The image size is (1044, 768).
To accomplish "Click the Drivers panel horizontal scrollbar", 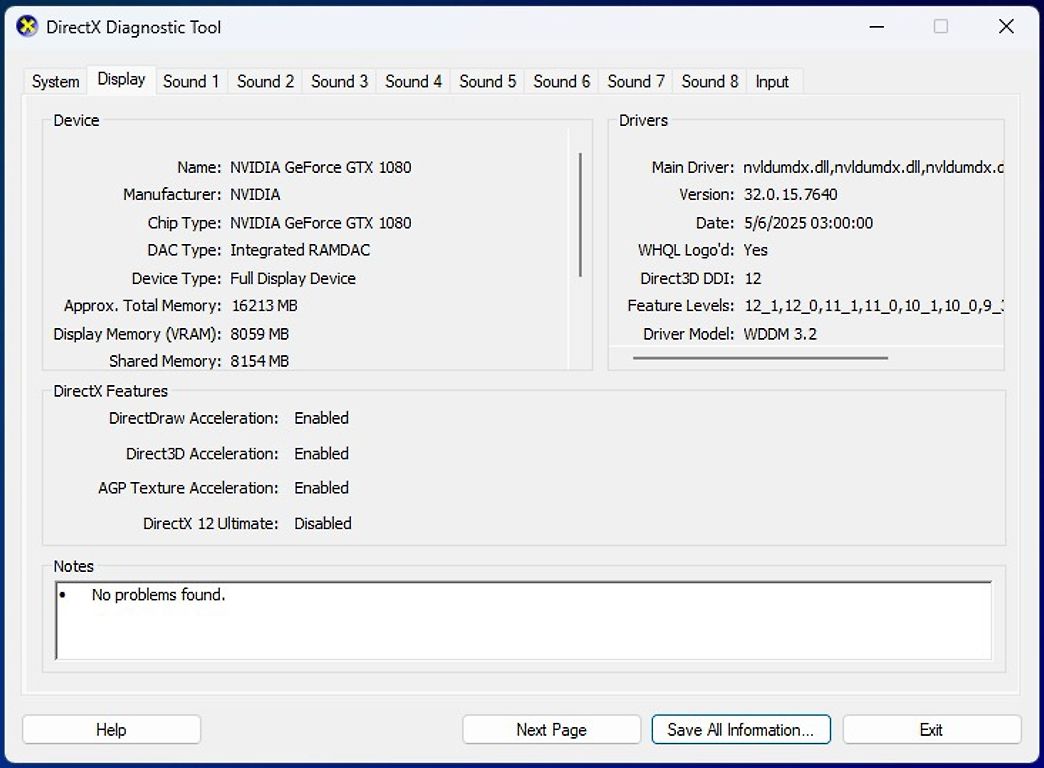I will [760, 358].
